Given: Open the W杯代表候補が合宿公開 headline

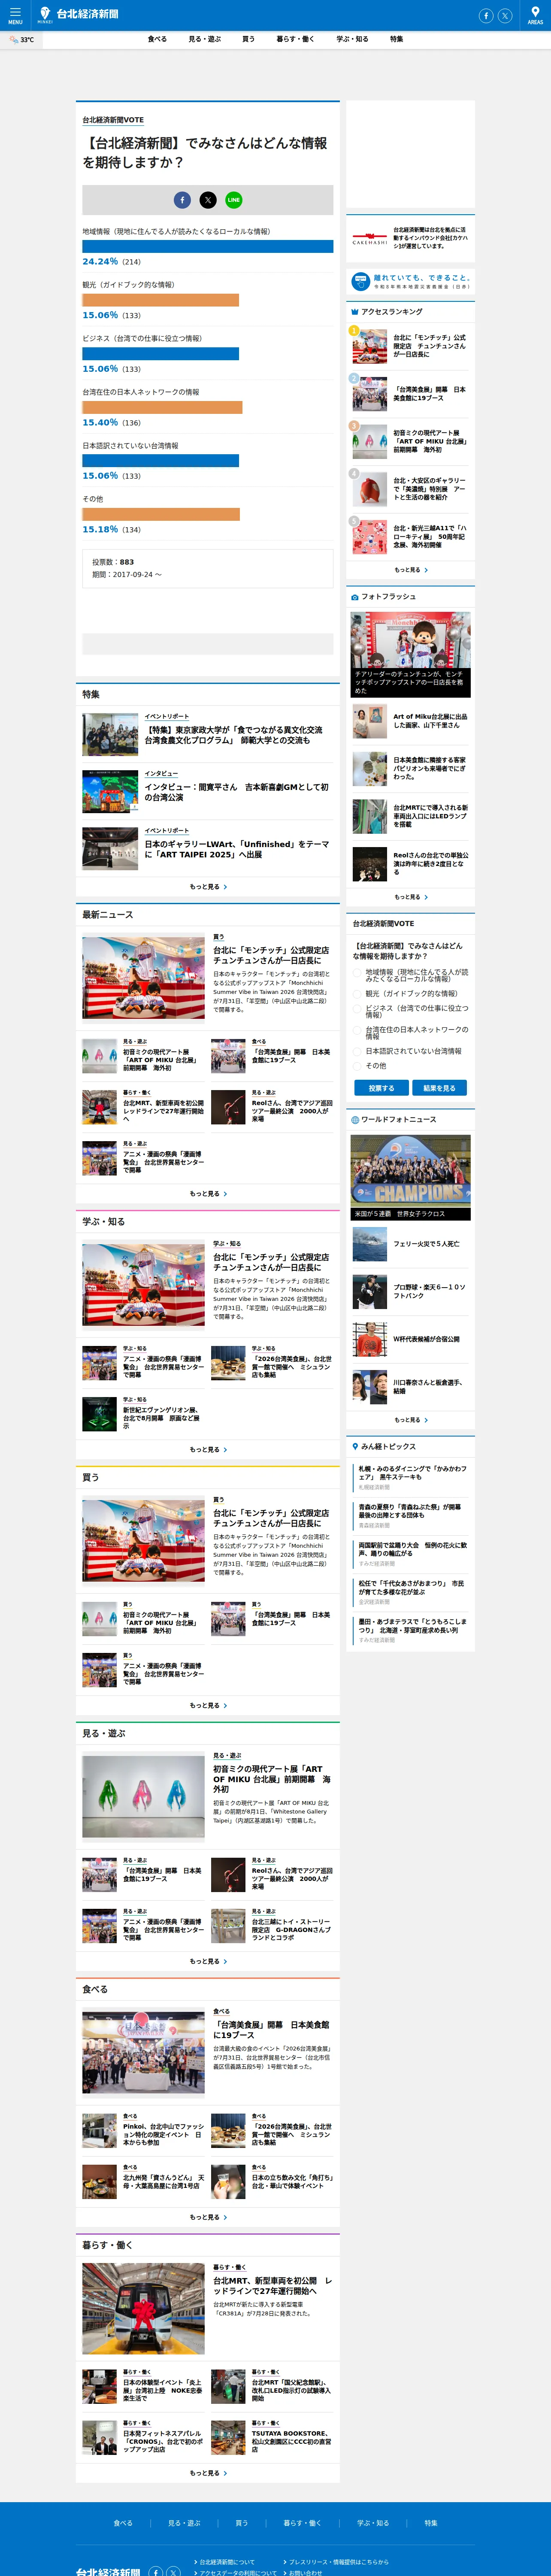Looking at the screenshot, I should [x=426, y=1339].
